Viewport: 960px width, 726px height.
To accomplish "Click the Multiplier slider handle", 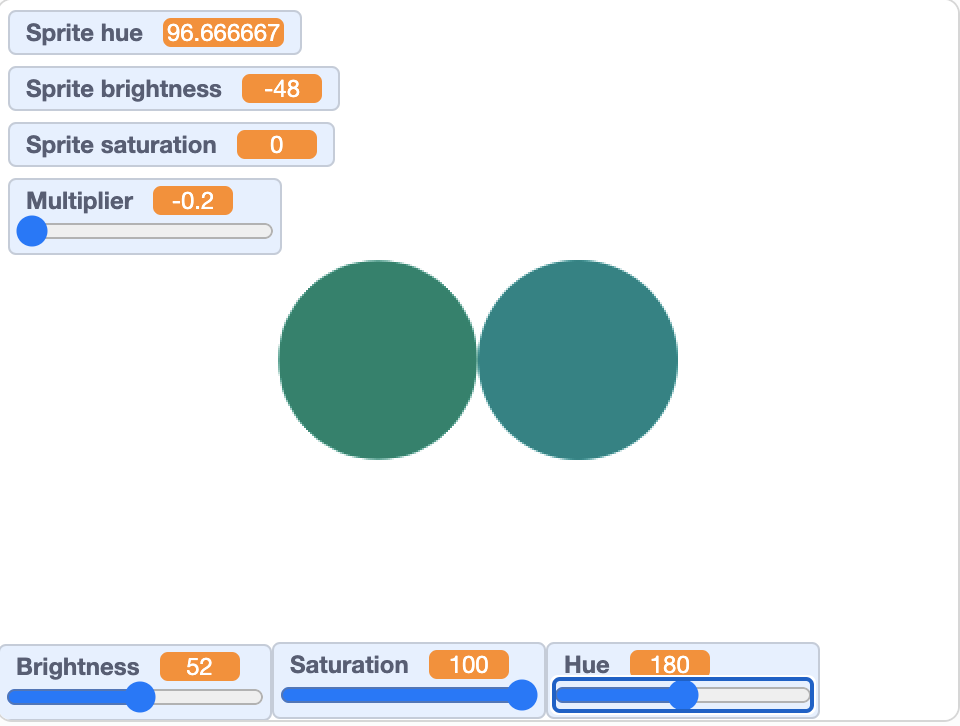I will (31, 231).
